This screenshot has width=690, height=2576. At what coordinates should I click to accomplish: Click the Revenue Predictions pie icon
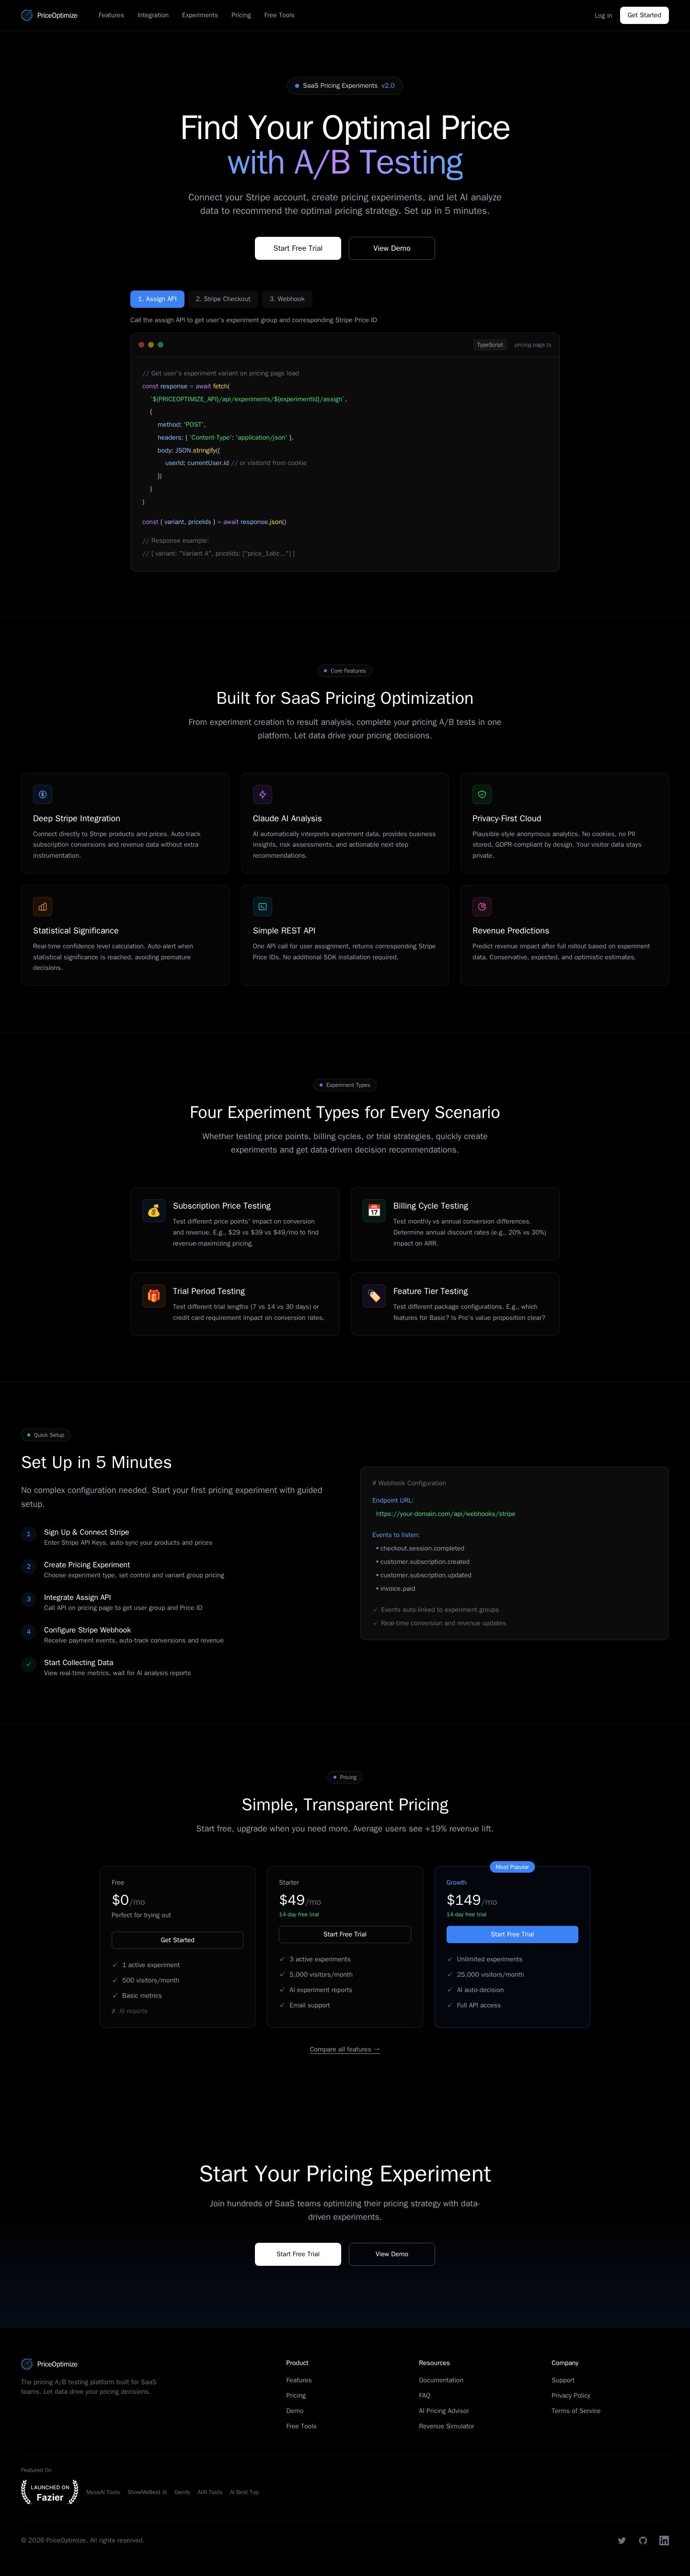click(x=482, y=906)
